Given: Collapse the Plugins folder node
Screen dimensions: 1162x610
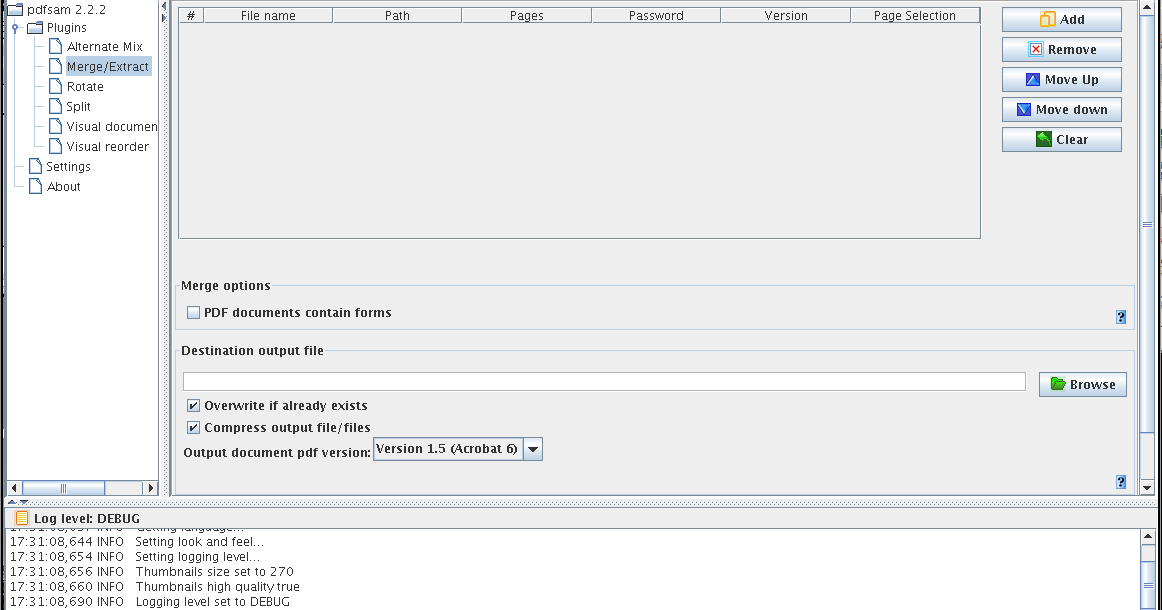Looking at the screenshot, I should tap(15, 28).
